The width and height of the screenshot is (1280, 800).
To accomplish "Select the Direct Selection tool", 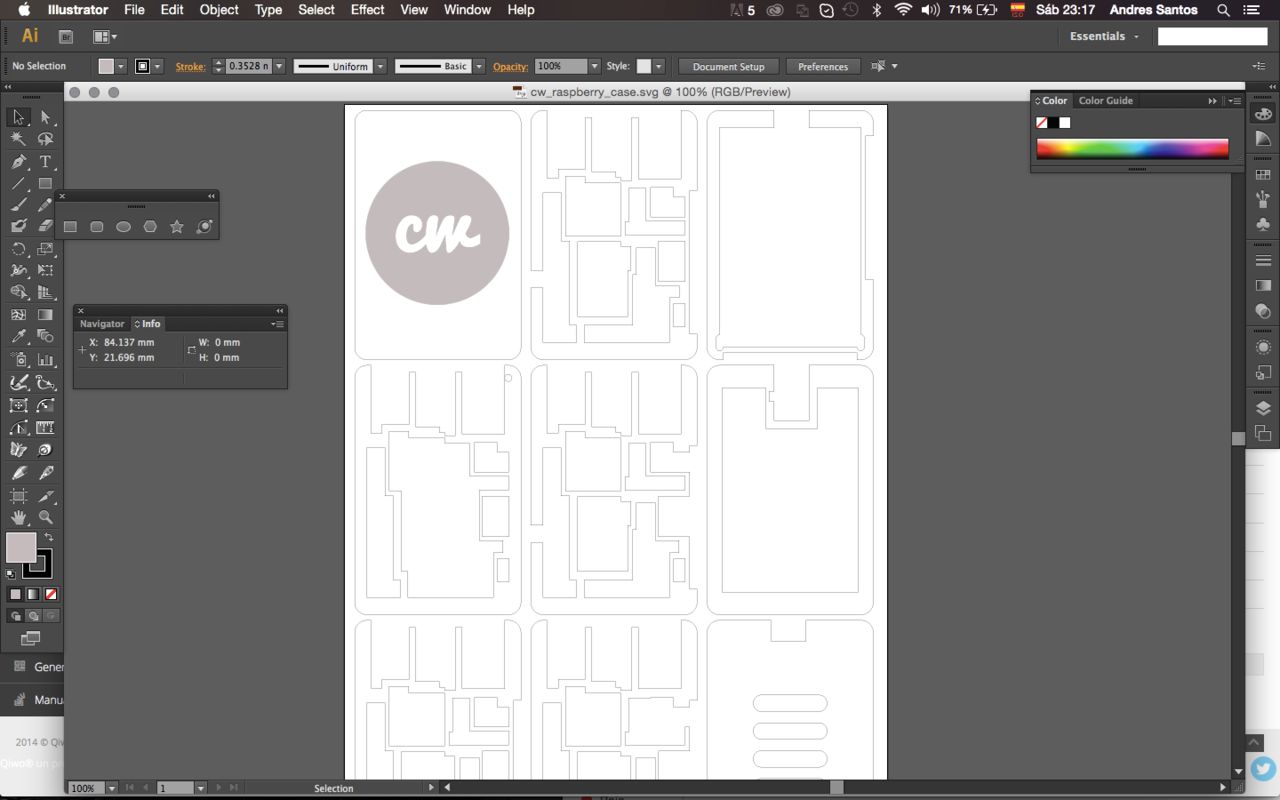I will [45, 117].
